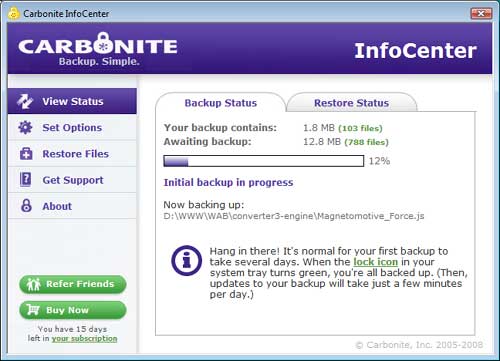Image resolution: width=500 pixels, height=361 pixels.
Task: Click the InfoCenter header title
Action: [x=415, y=51]
